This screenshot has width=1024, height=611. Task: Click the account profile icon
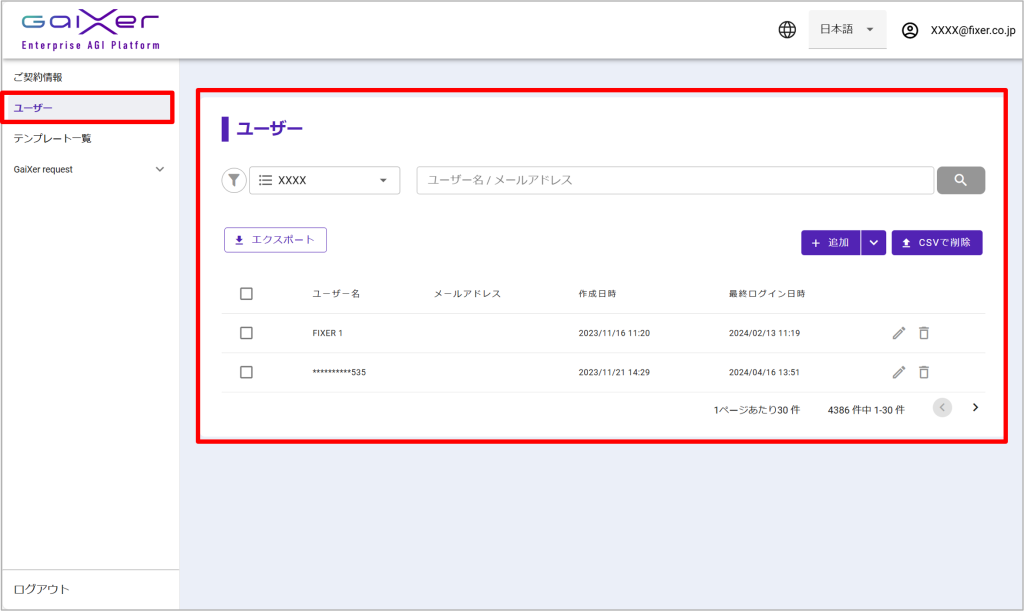[910, 30]
